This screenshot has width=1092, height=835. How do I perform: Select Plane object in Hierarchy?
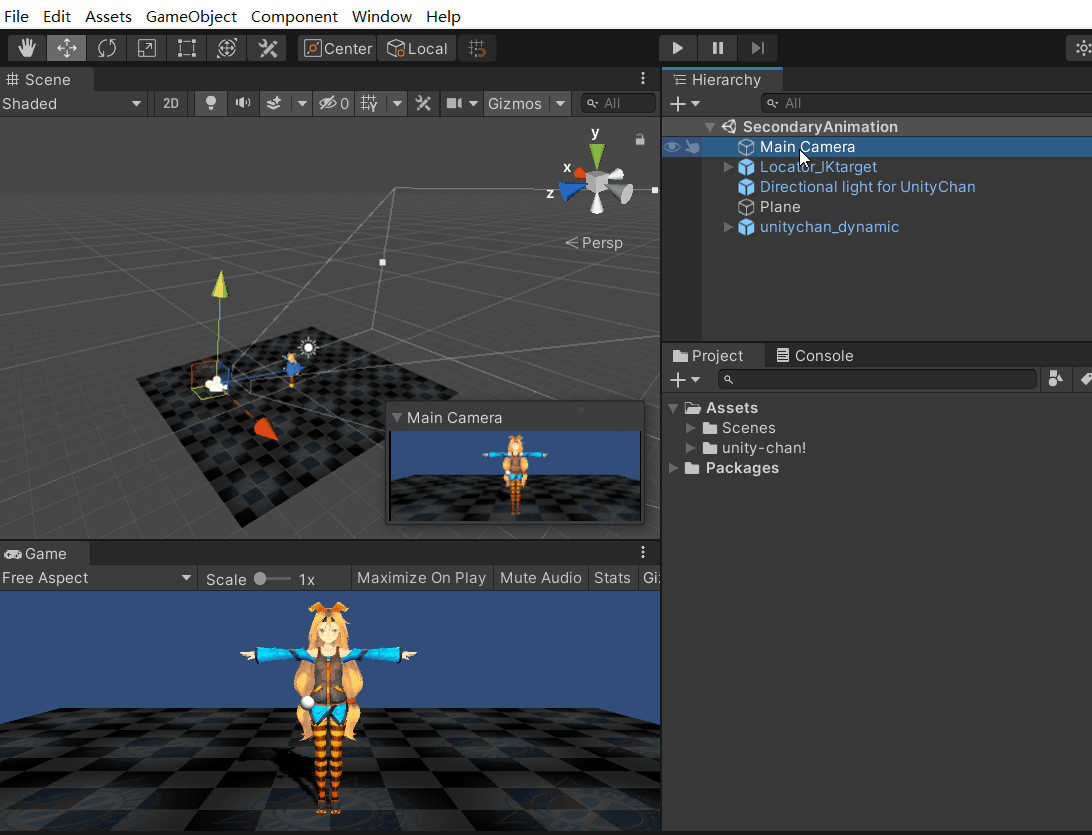point(779,208)
